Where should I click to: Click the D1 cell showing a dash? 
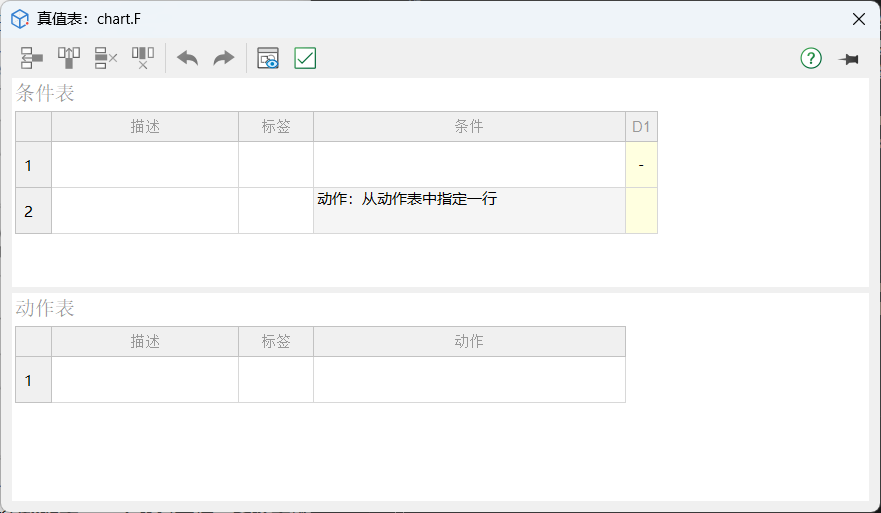coord(641,165)
